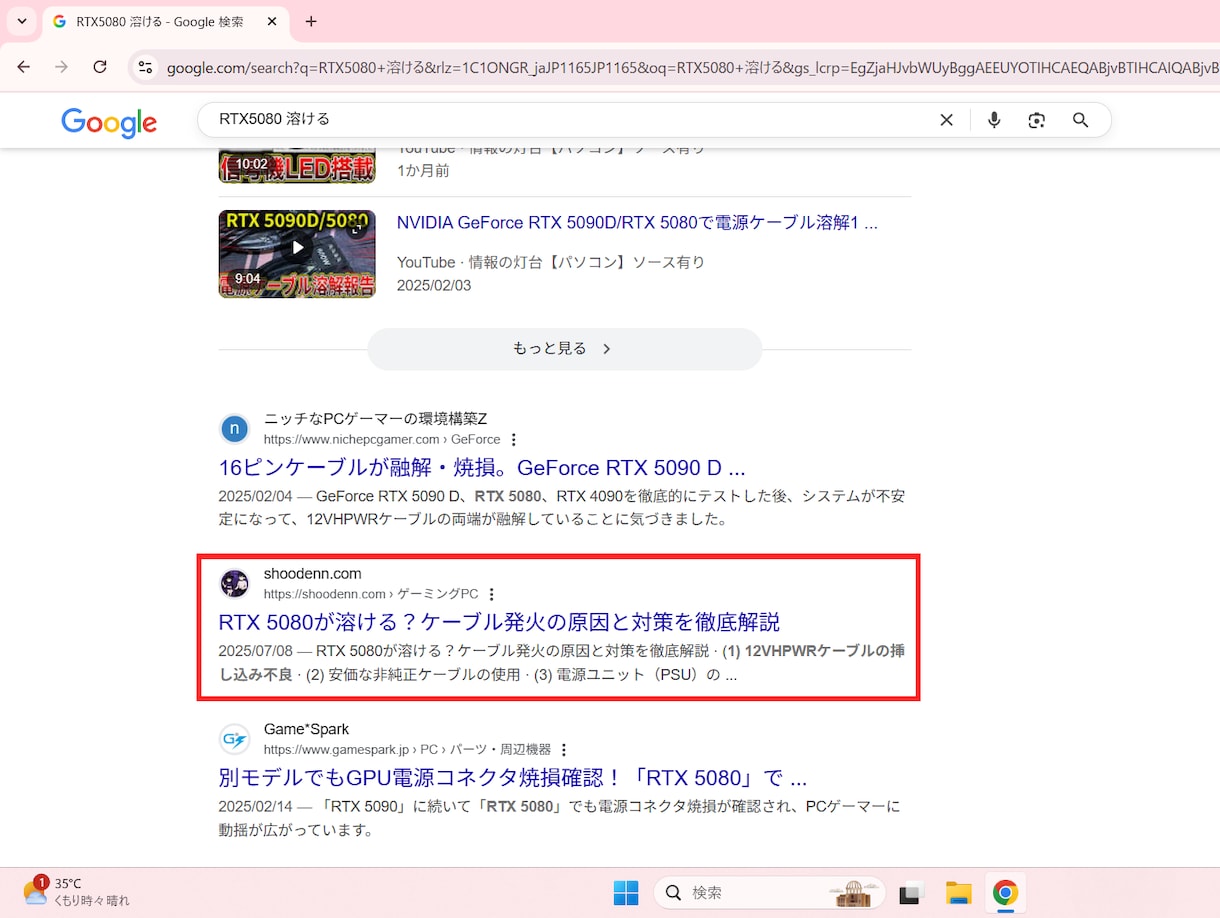Close the RTX5080 Google search tab
Viewport: 1220px width, 918px height.
point(272,21)
